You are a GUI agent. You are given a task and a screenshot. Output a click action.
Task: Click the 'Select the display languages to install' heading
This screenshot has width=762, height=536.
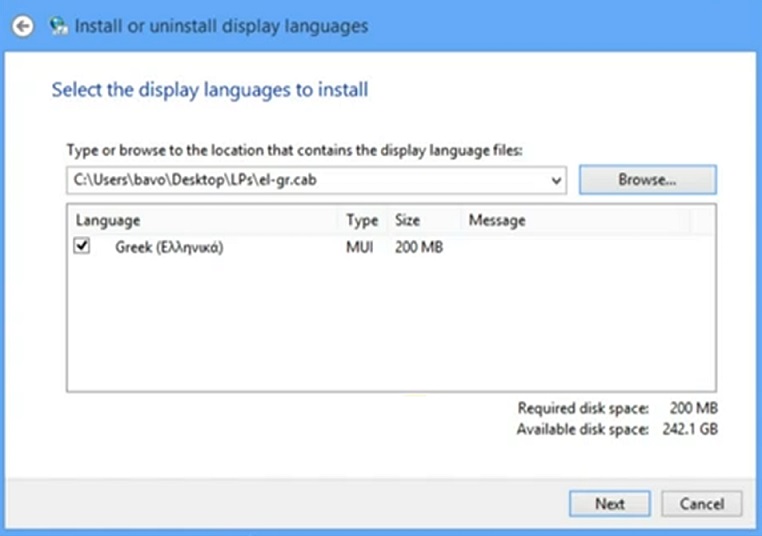210,90
